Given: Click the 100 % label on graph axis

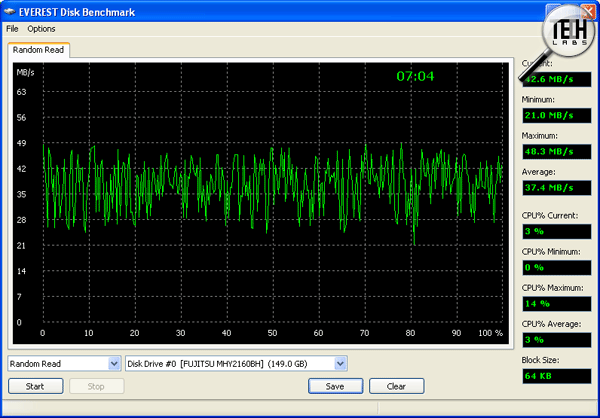Looking at the screenshot, I should tap(491, 333).
